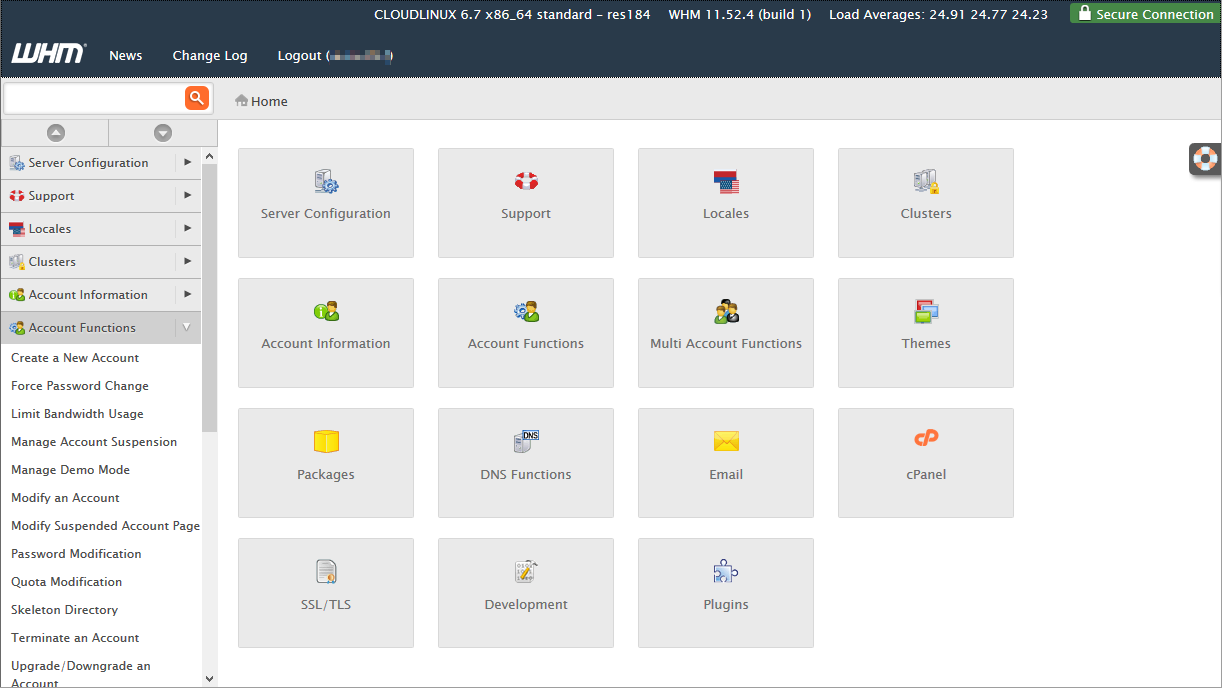Open the Change Log menu item
1222x688 pixels.
tap(210, 55)
